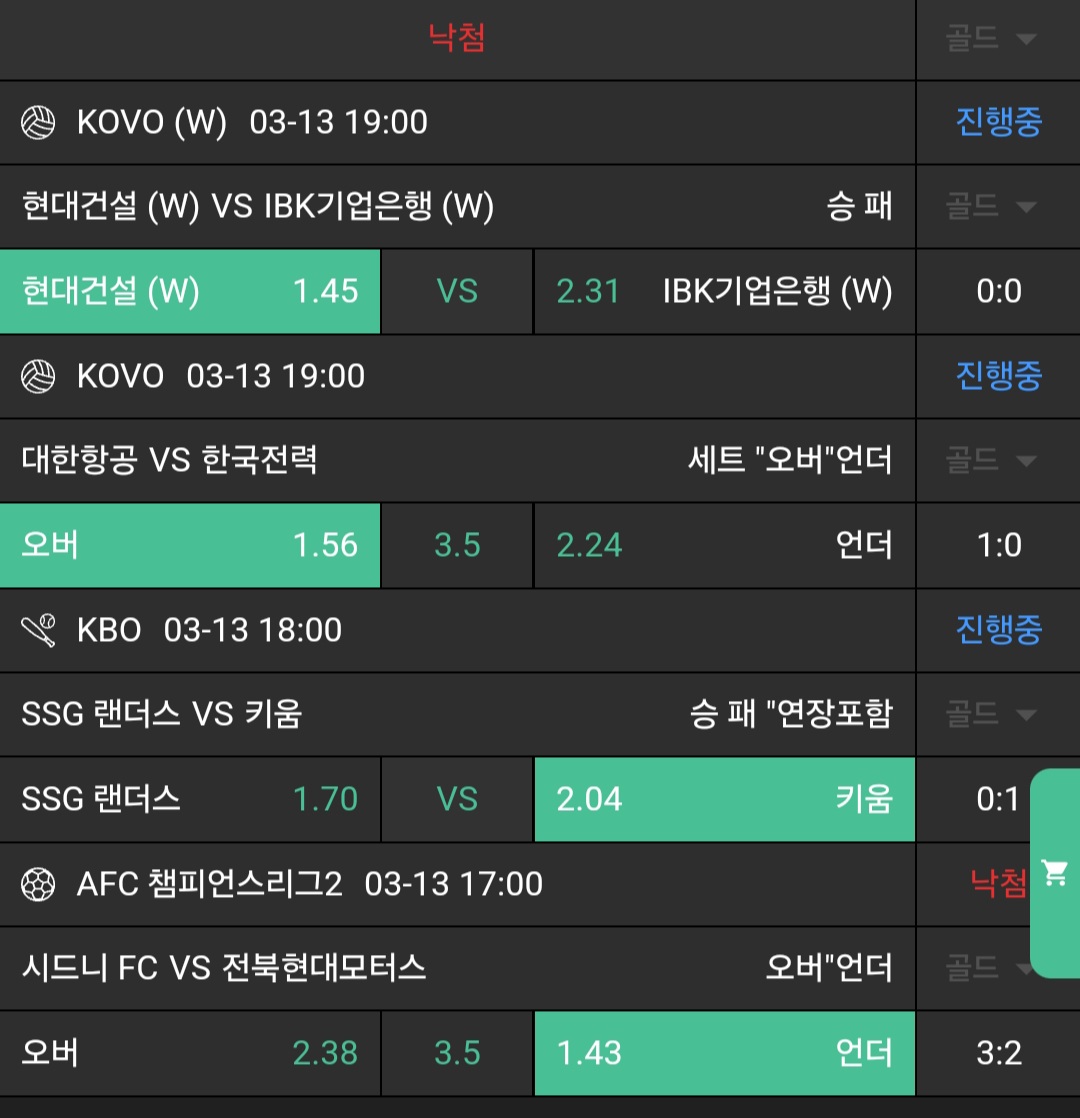Click the 3:2 score of 시드니 FC match
Viewport: 1080px width, 1118px height.
coord(998,1054)
